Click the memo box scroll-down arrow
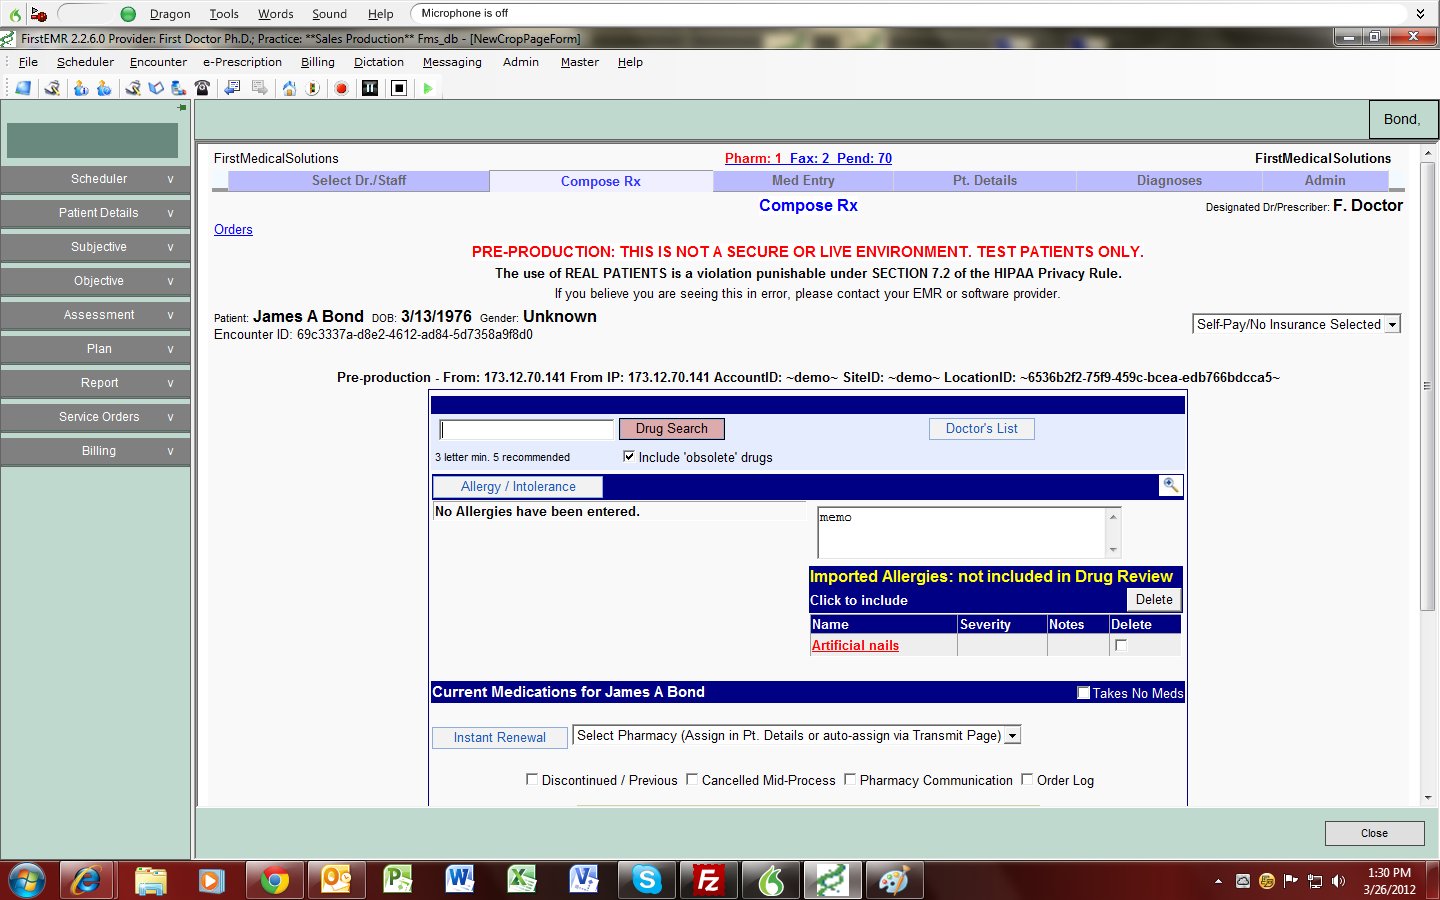Viewport: 1440px width, 900px height. pyautogui.click(x=1113, y=550)
